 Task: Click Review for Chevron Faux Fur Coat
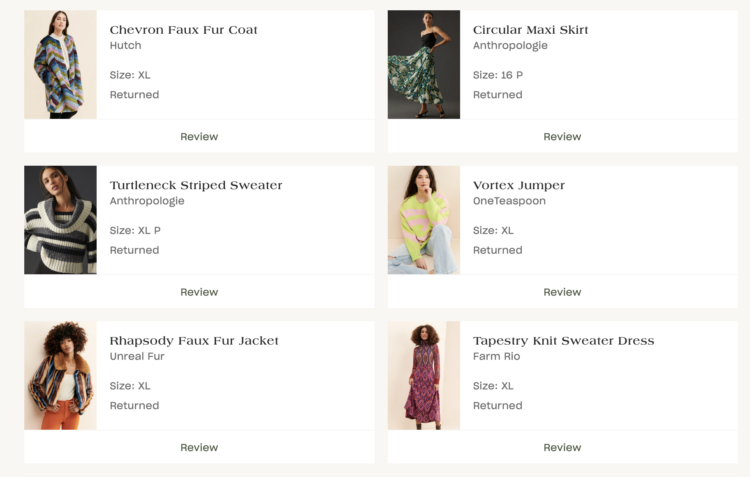pyautogui.click(x=199, y=137)
